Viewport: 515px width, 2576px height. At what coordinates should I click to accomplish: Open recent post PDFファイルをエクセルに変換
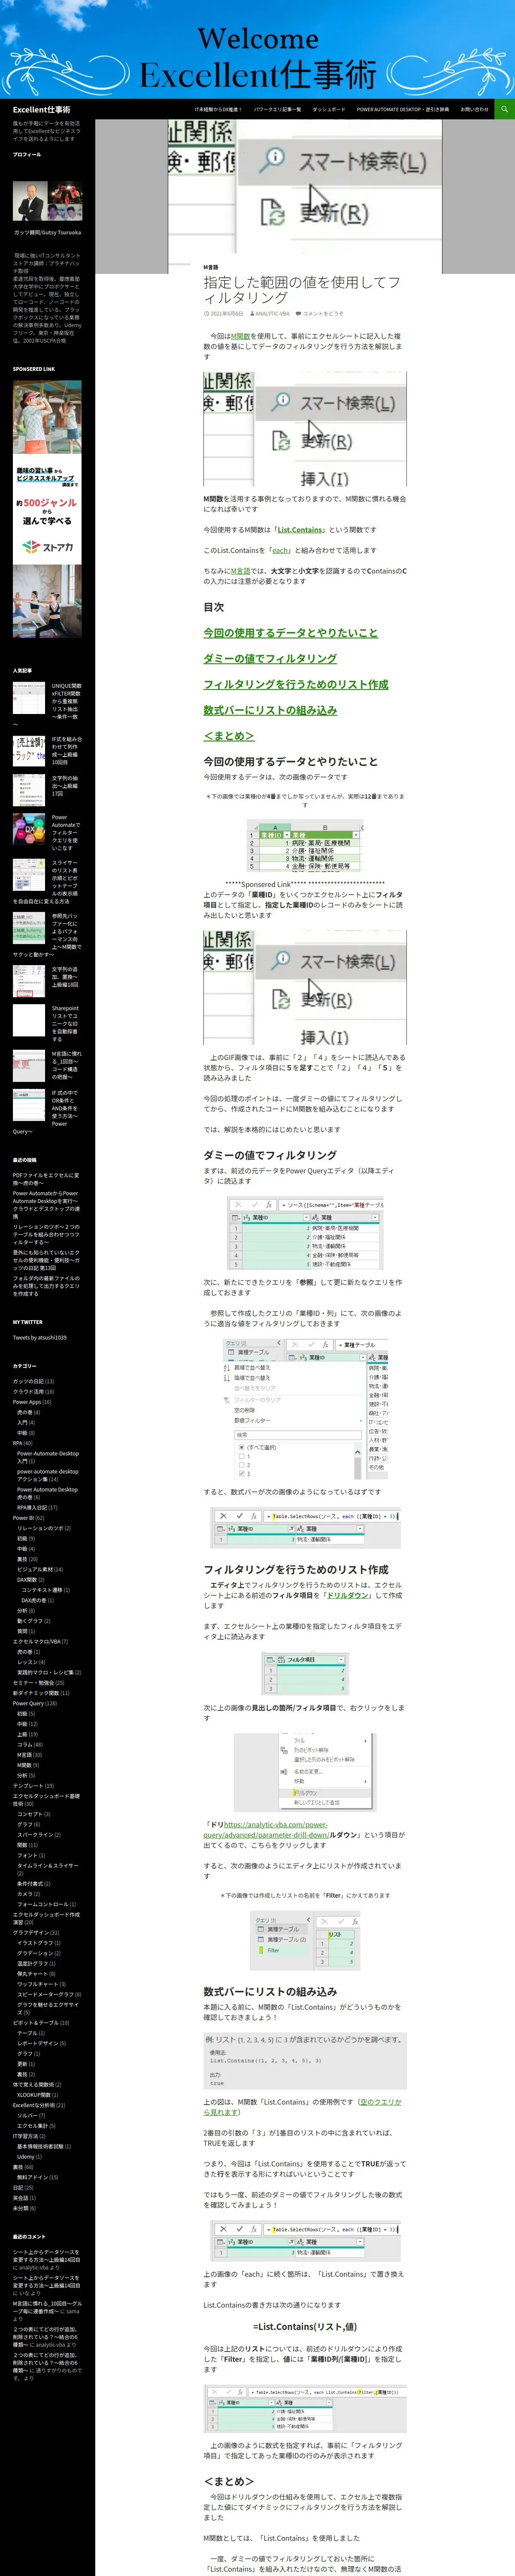point(46,1178)
